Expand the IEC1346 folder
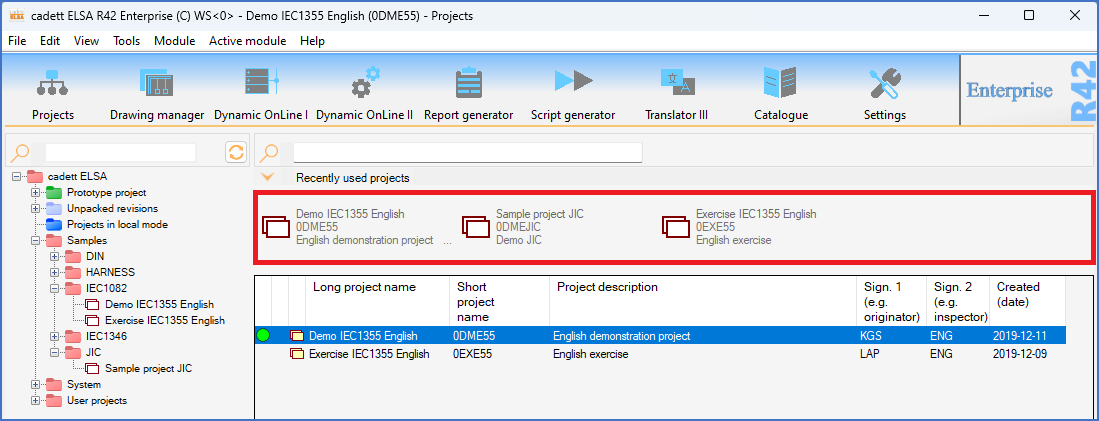 (x=54, y=336)
